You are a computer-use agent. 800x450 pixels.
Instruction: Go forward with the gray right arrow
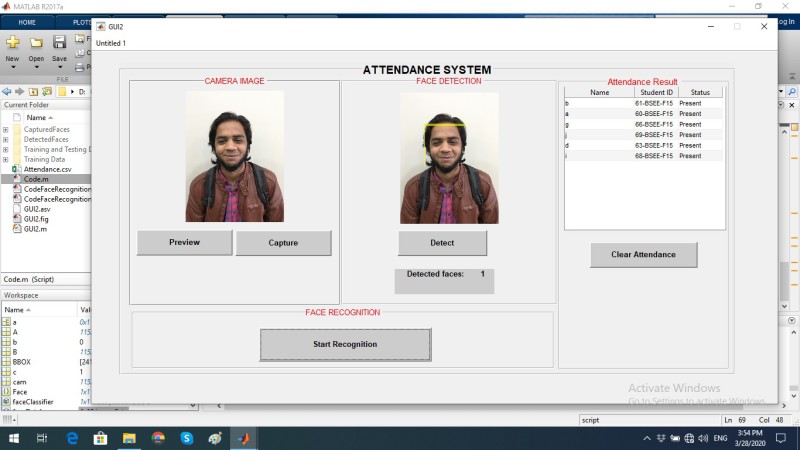(19, 91)
